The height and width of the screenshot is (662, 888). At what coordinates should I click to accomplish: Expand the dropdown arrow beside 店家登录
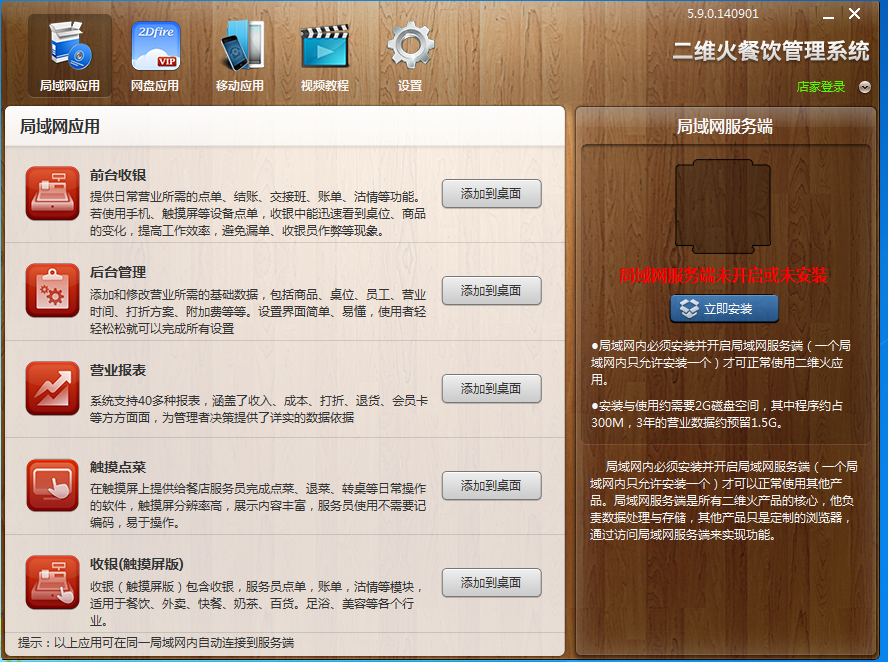click(x=865, y=87)
